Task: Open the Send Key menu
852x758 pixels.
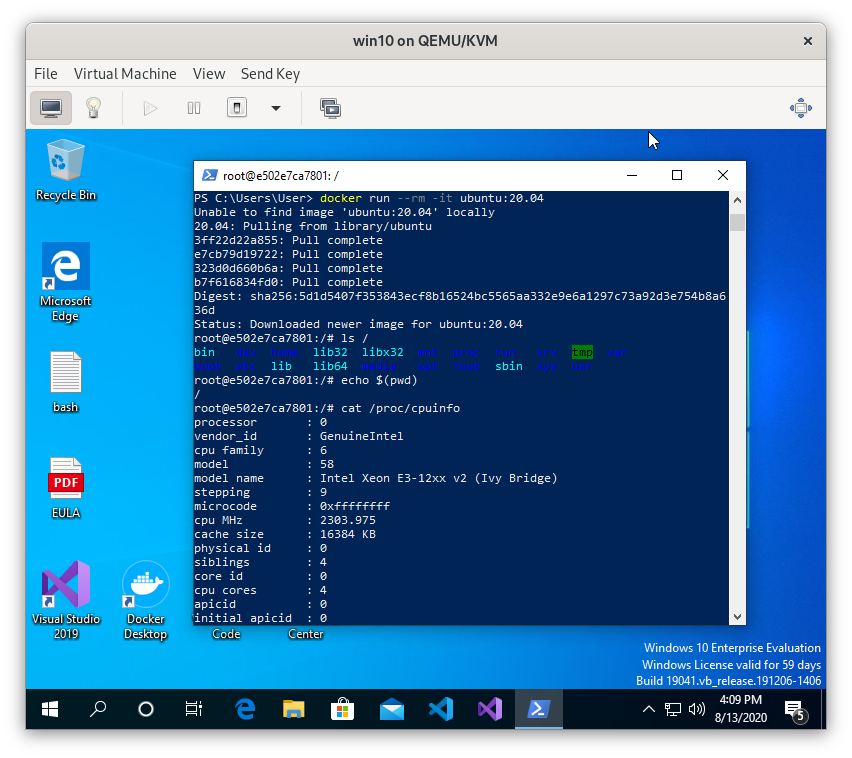Action: pos(270,74)
